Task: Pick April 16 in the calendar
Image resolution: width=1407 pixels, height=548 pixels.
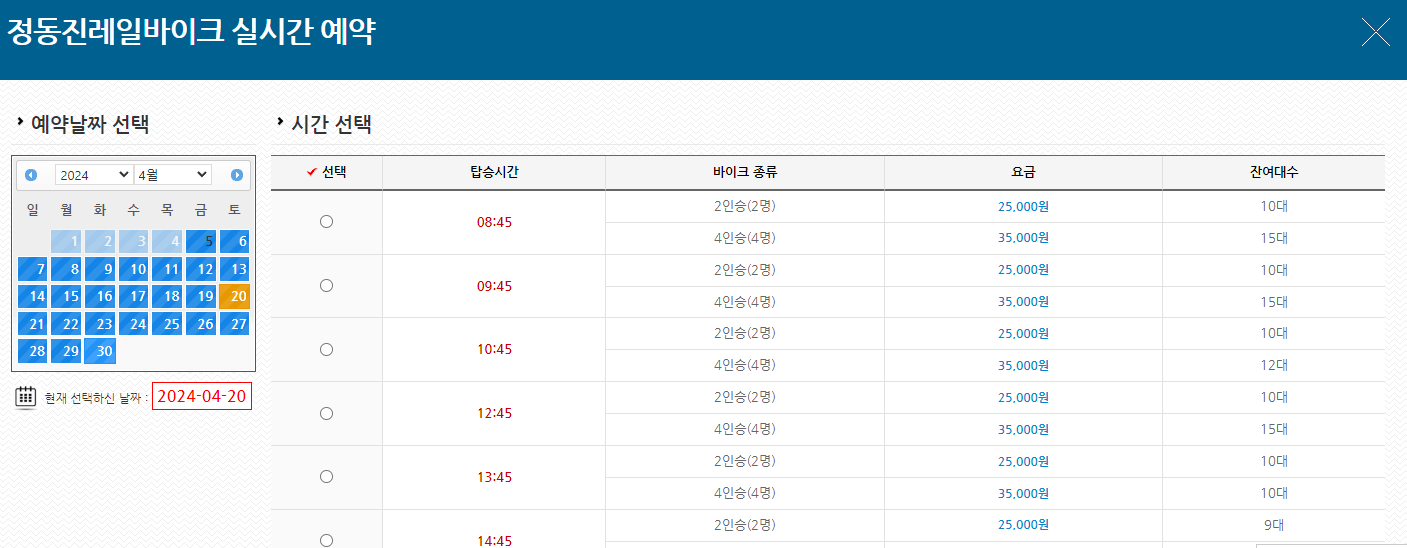Action: click(100, 296)
